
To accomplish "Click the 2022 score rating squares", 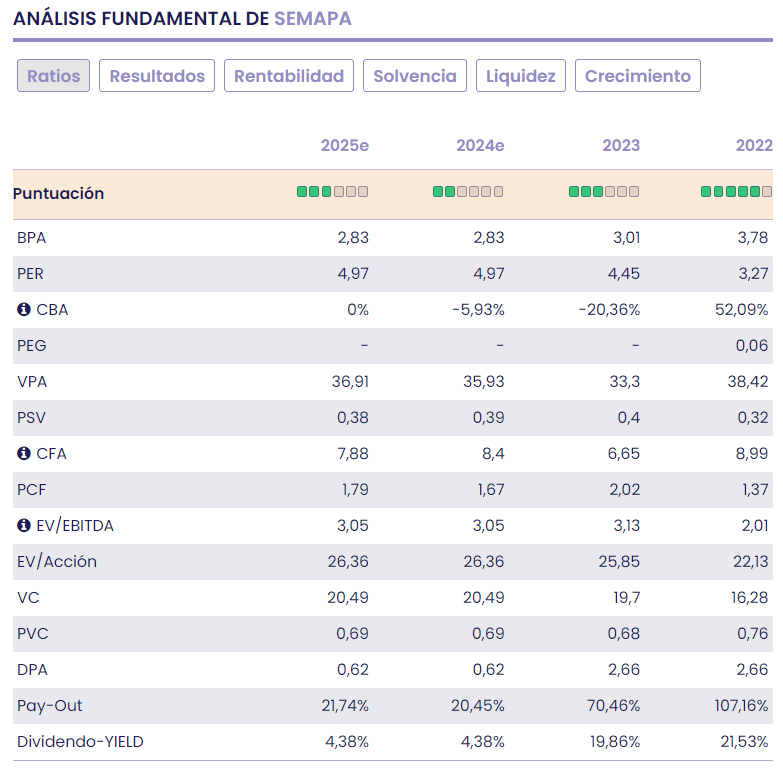I will (x=736, y=192).
